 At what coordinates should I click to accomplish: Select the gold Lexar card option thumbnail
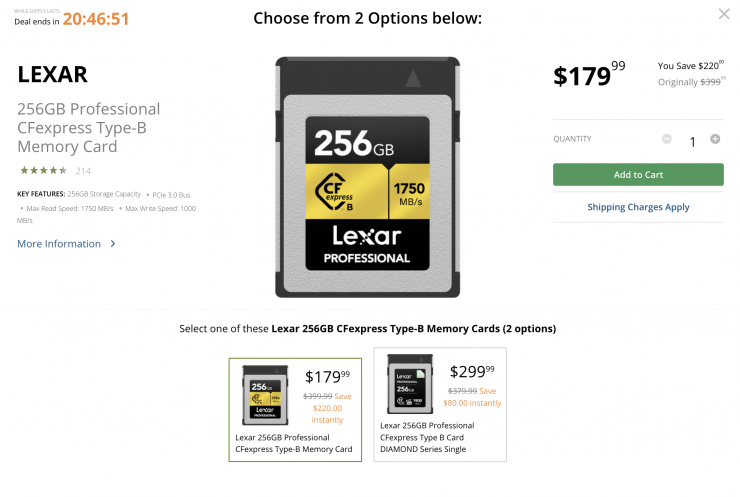260,395
